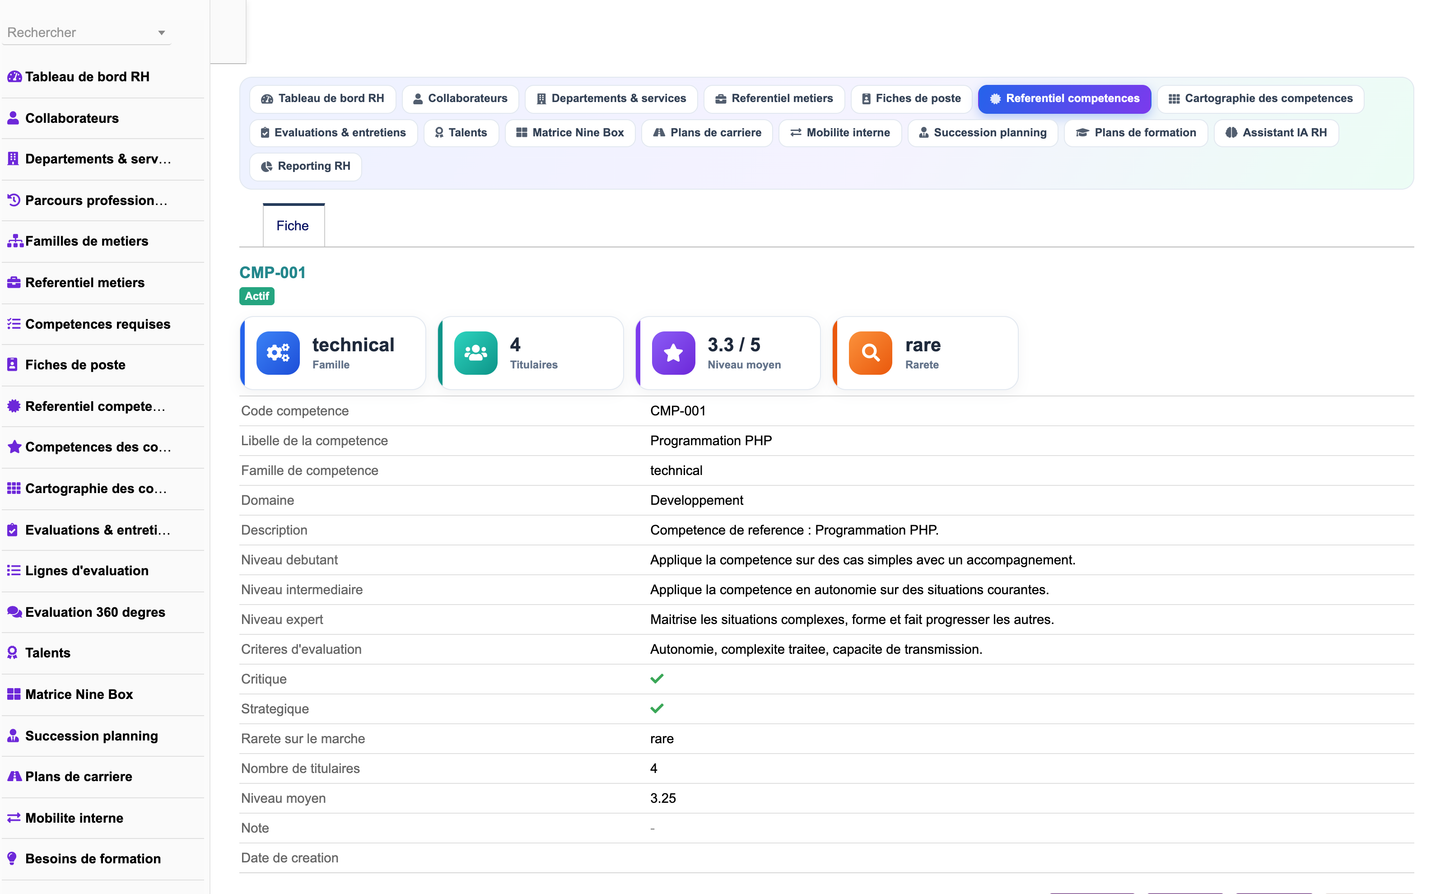
Task: Click the Referentiel competences sidebar certificate icon
Action: [14, 406]
